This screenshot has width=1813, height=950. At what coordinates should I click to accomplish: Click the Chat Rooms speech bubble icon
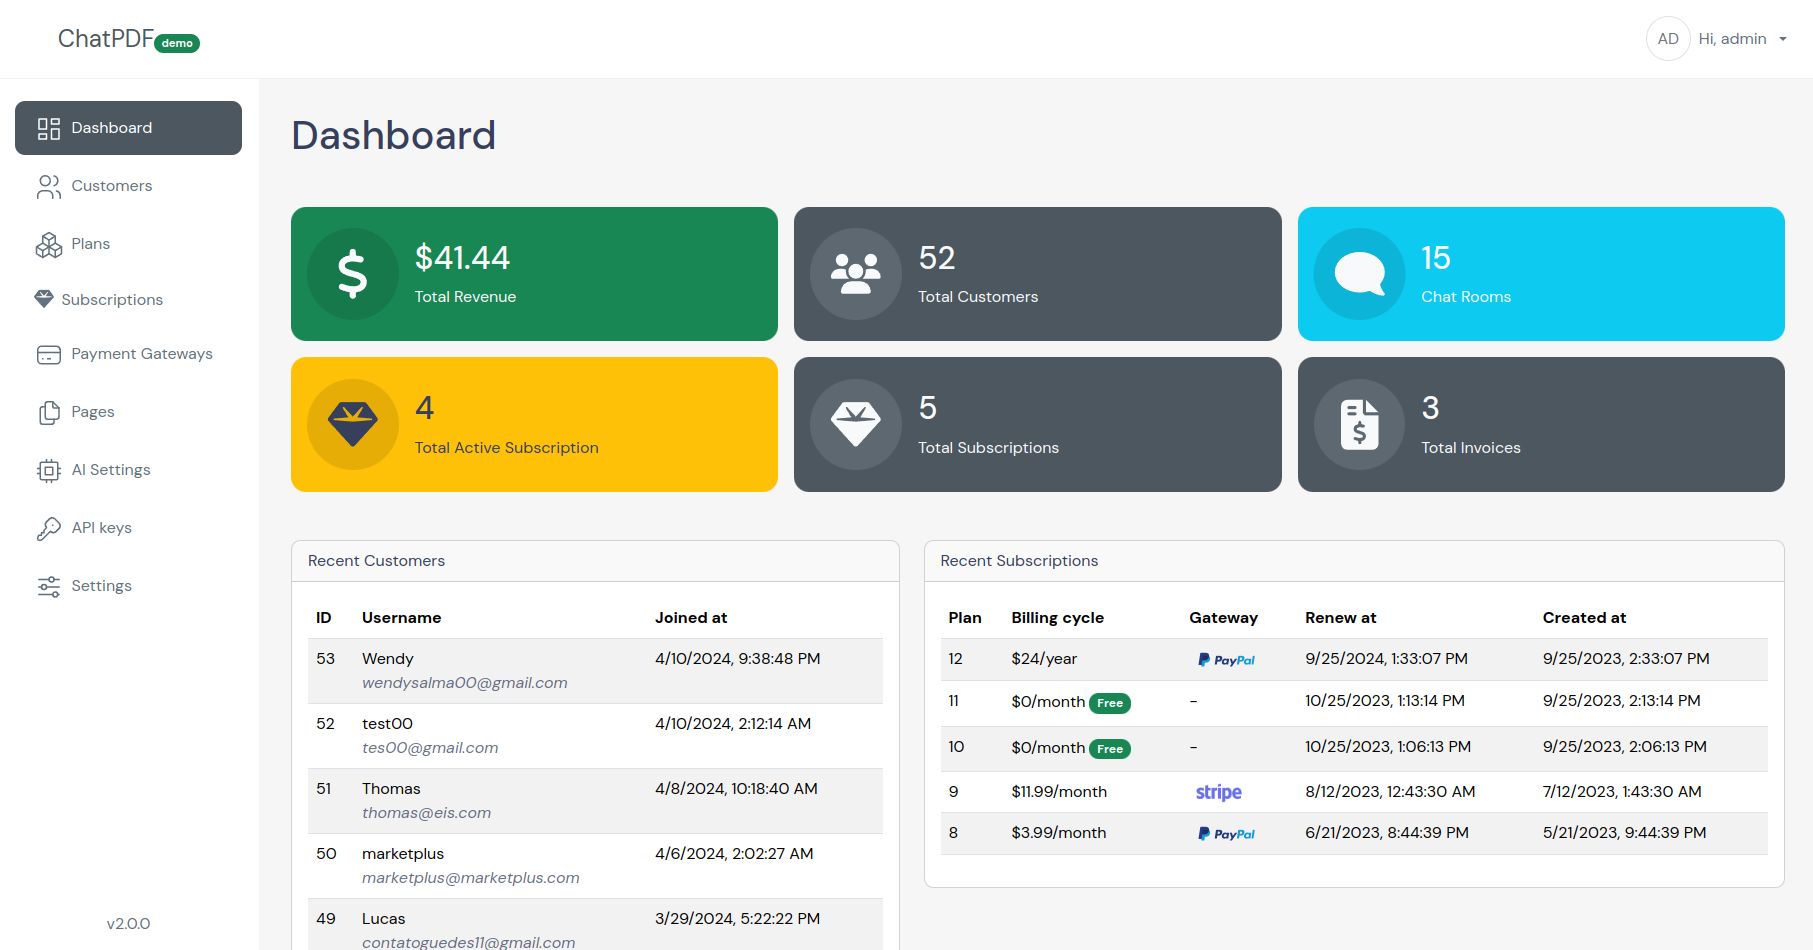pos(1359,274)
